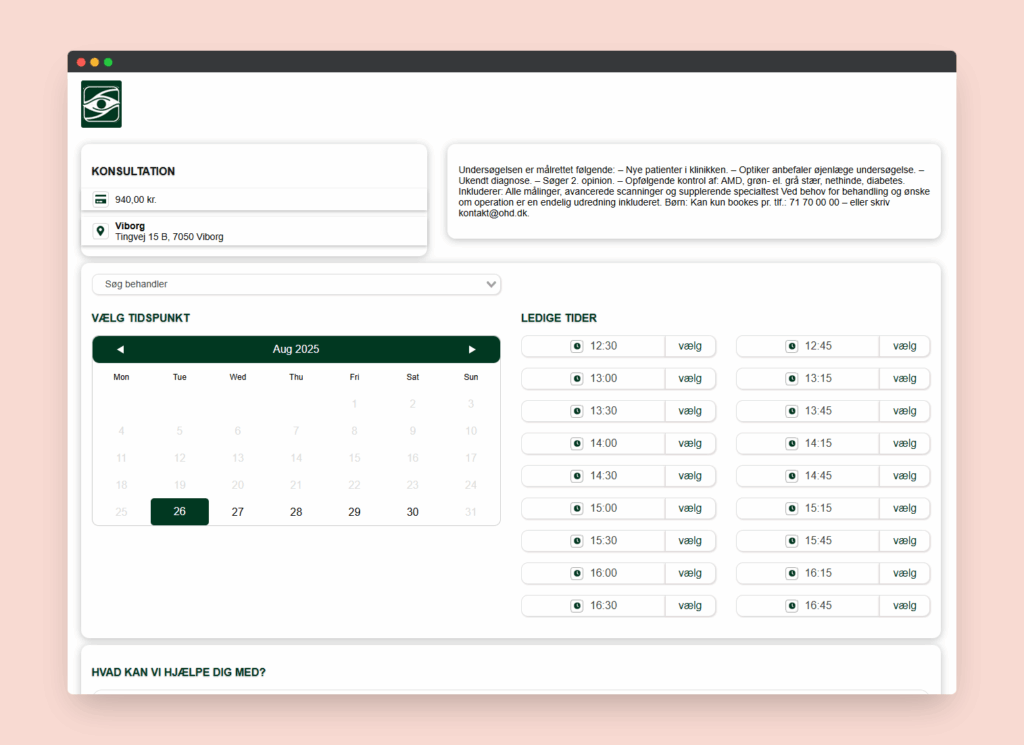1024x745 pixels.
Task: Click the payment card icon beside 940,00 kr.
Action: 101,199
